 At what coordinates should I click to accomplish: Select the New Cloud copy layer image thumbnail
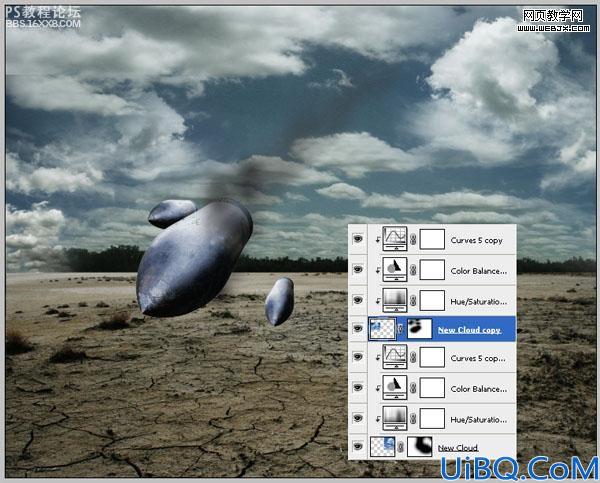(x=382, y=328)
